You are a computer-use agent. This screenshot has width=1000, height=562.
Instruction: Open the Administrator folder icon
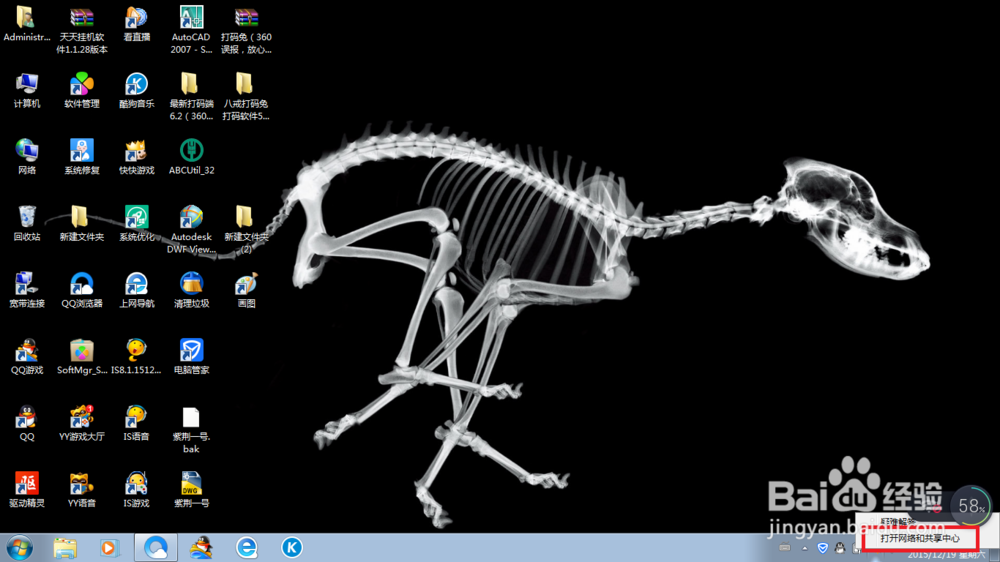[27, 24]
